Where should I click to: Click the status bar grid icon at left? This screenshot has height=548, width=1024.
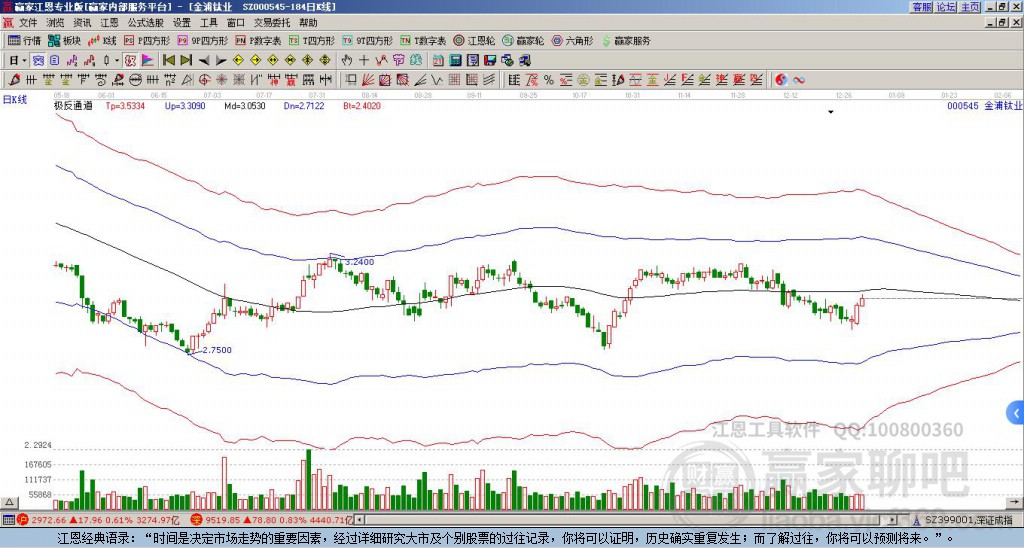click(8, 520)
